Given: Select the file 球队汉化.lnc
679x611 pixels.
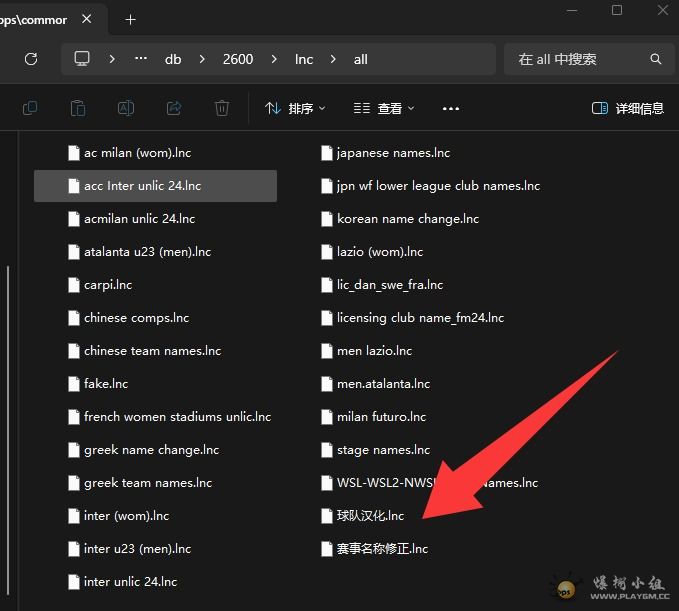Looking at the screenshot, I should coord(370,516).
